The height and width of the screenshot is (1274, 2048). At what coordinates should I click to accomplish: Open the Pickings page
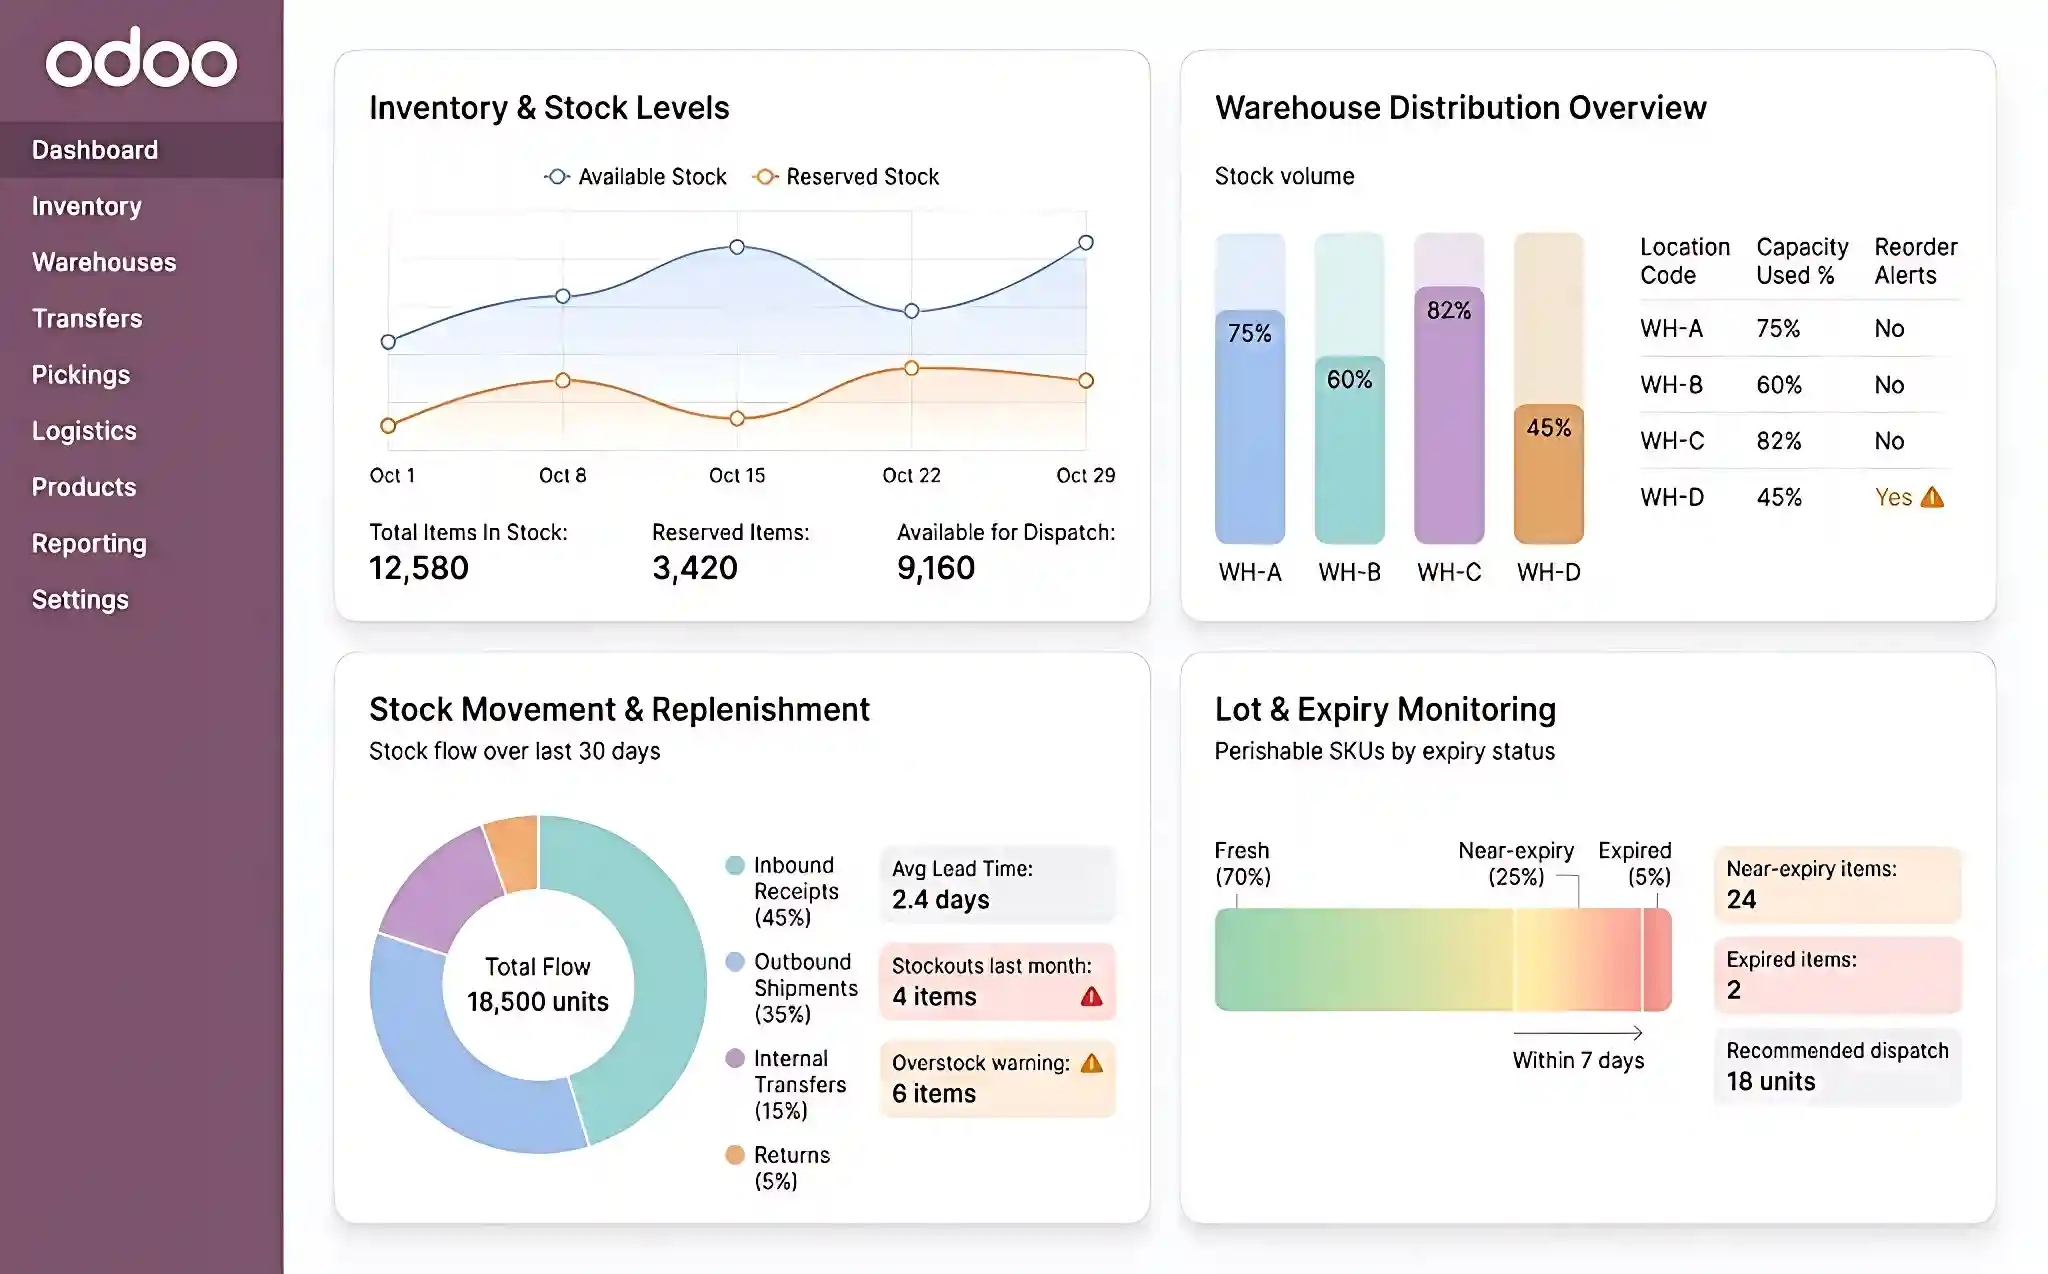pyautogui.click(x=80, y=374)
